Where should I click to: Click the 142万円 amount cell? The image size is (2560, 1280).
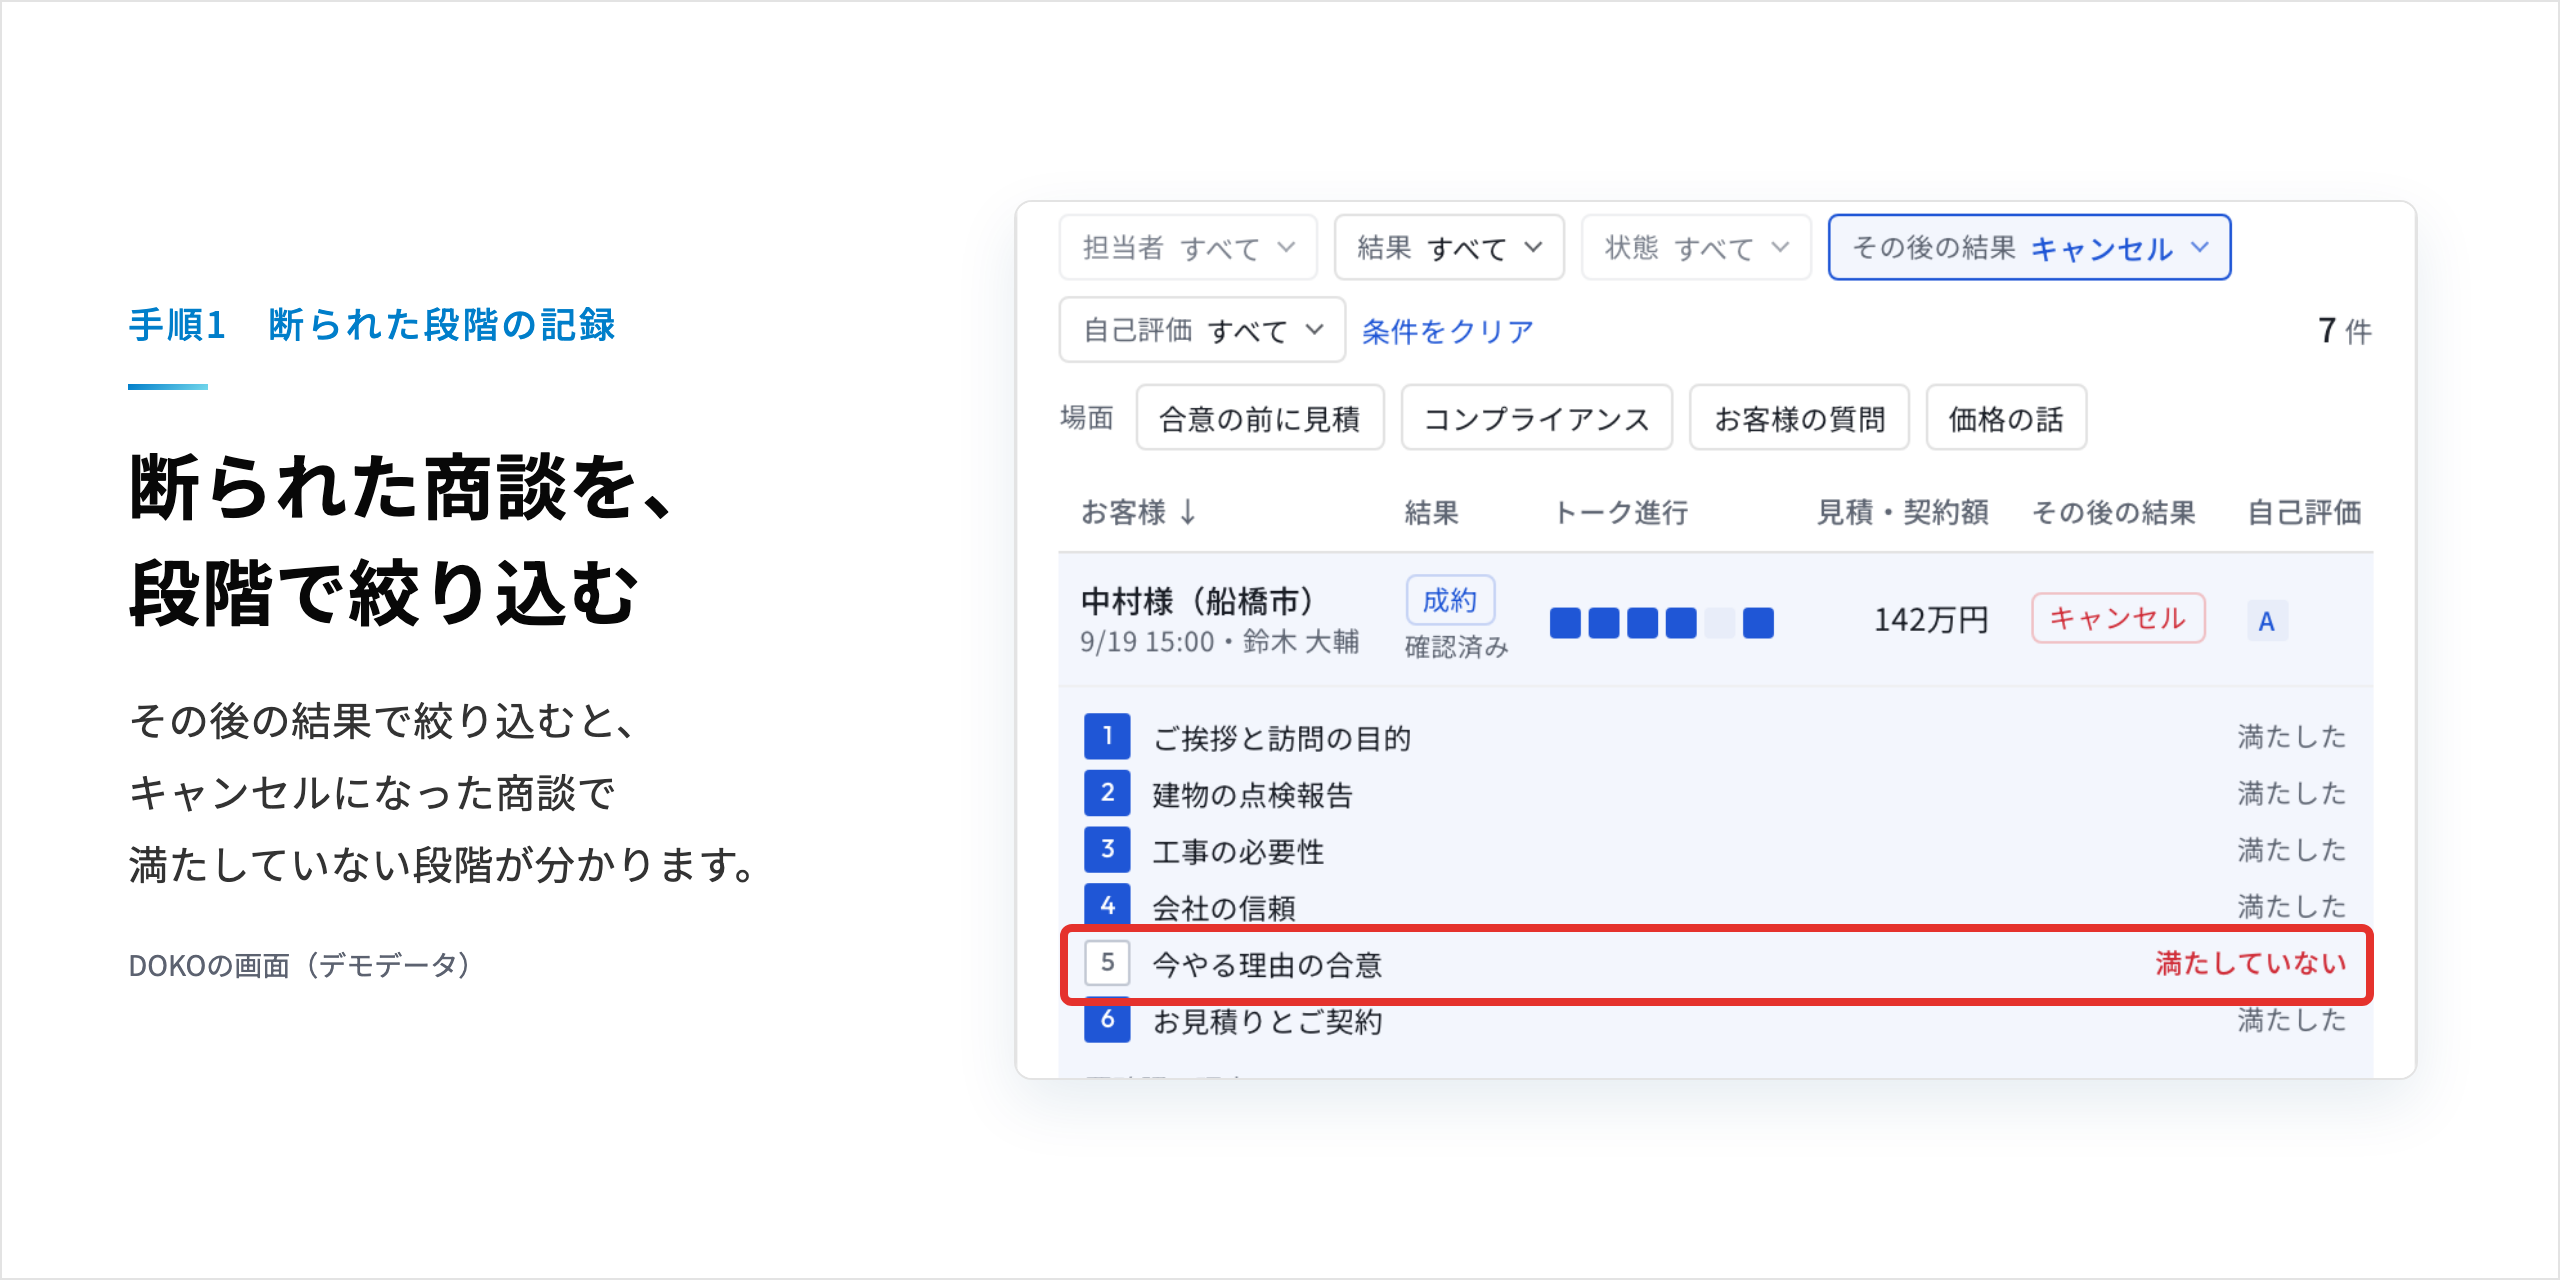pyautogui.click(x=1930, y=620)
